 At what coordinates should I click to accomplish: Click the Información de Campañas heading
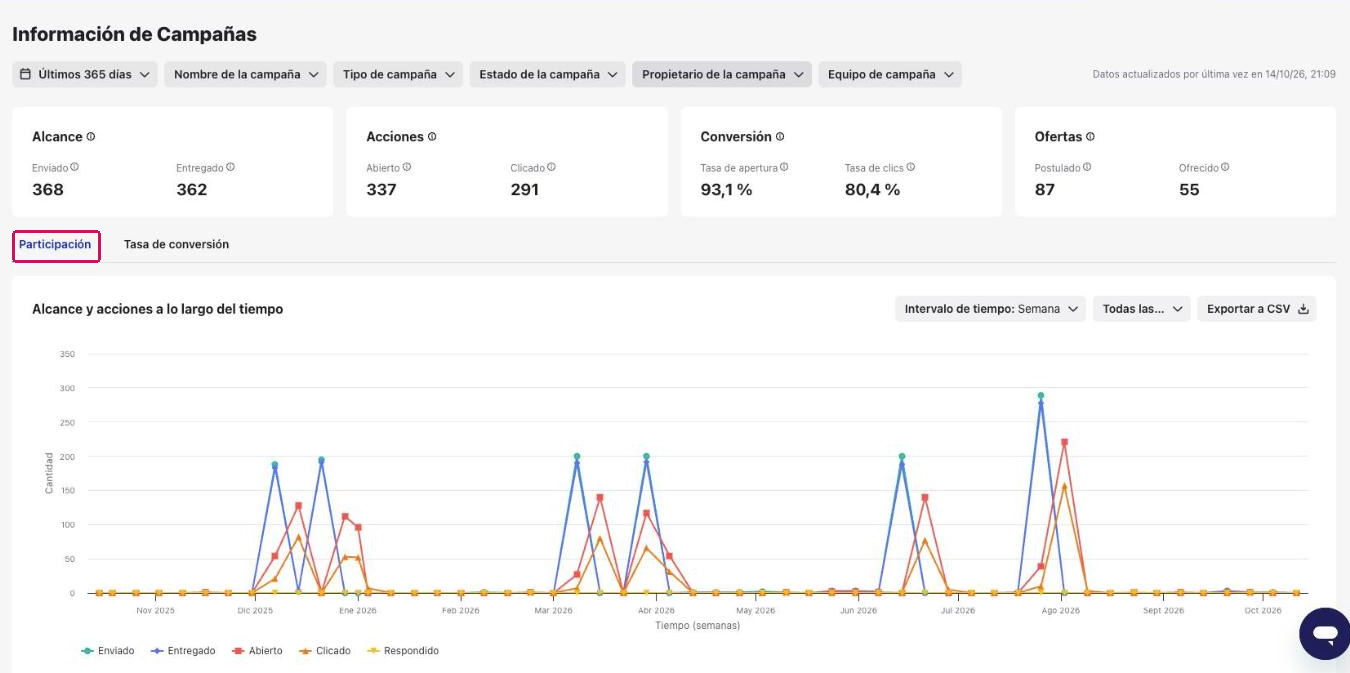coord(135,34)
